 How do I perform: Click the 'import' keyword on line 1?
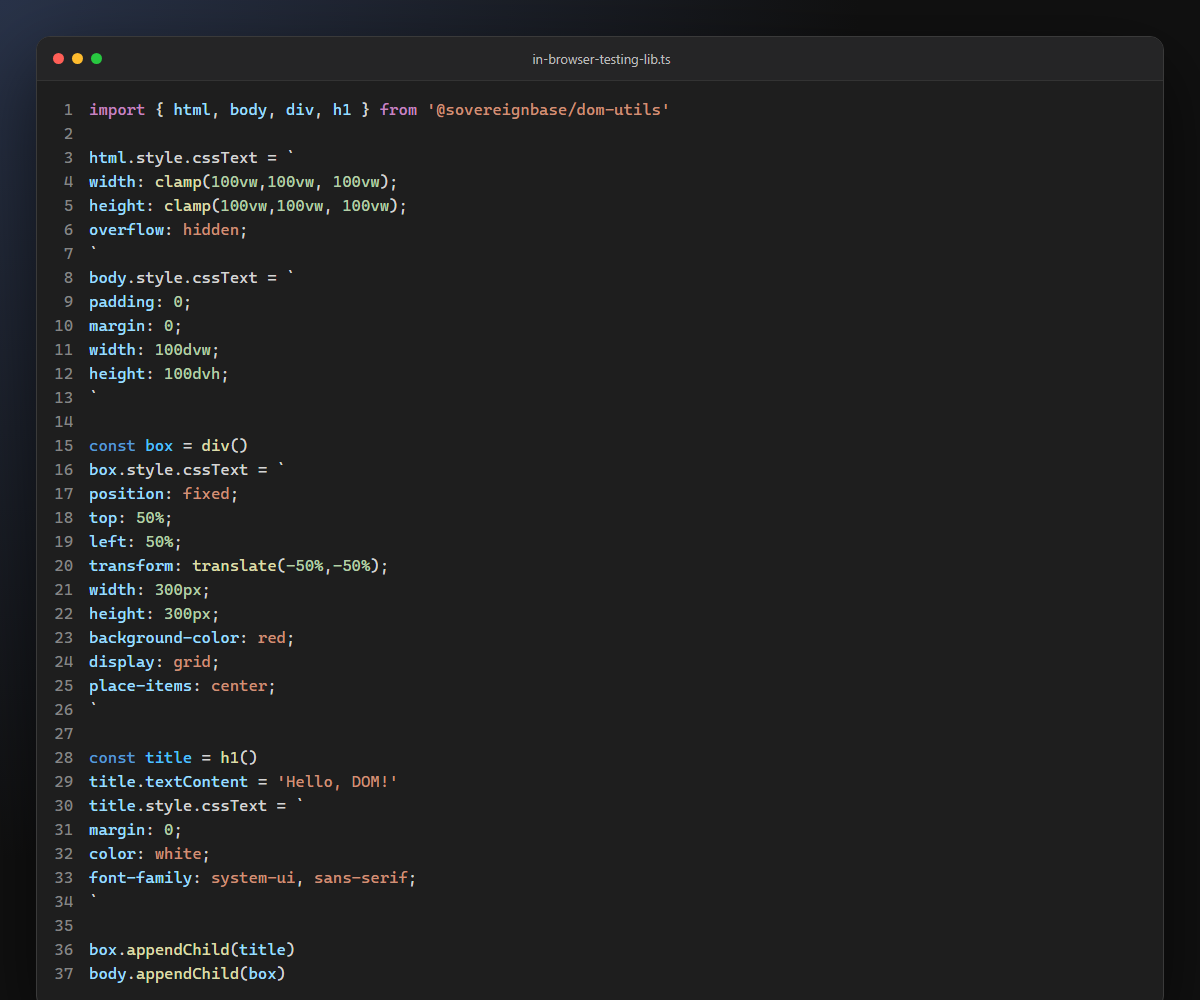(x=117, y=110)
